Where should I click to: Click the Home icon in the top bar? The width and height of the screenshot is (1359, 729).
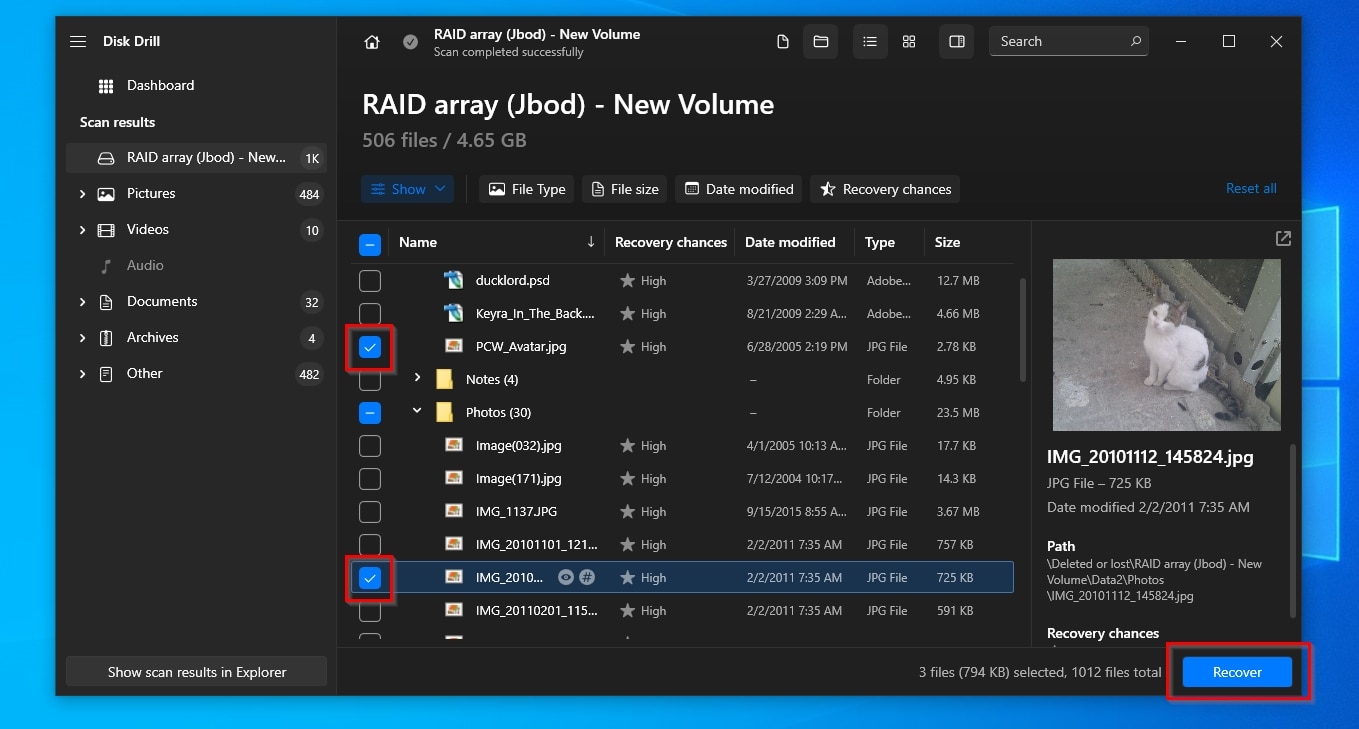pos(372,42)
